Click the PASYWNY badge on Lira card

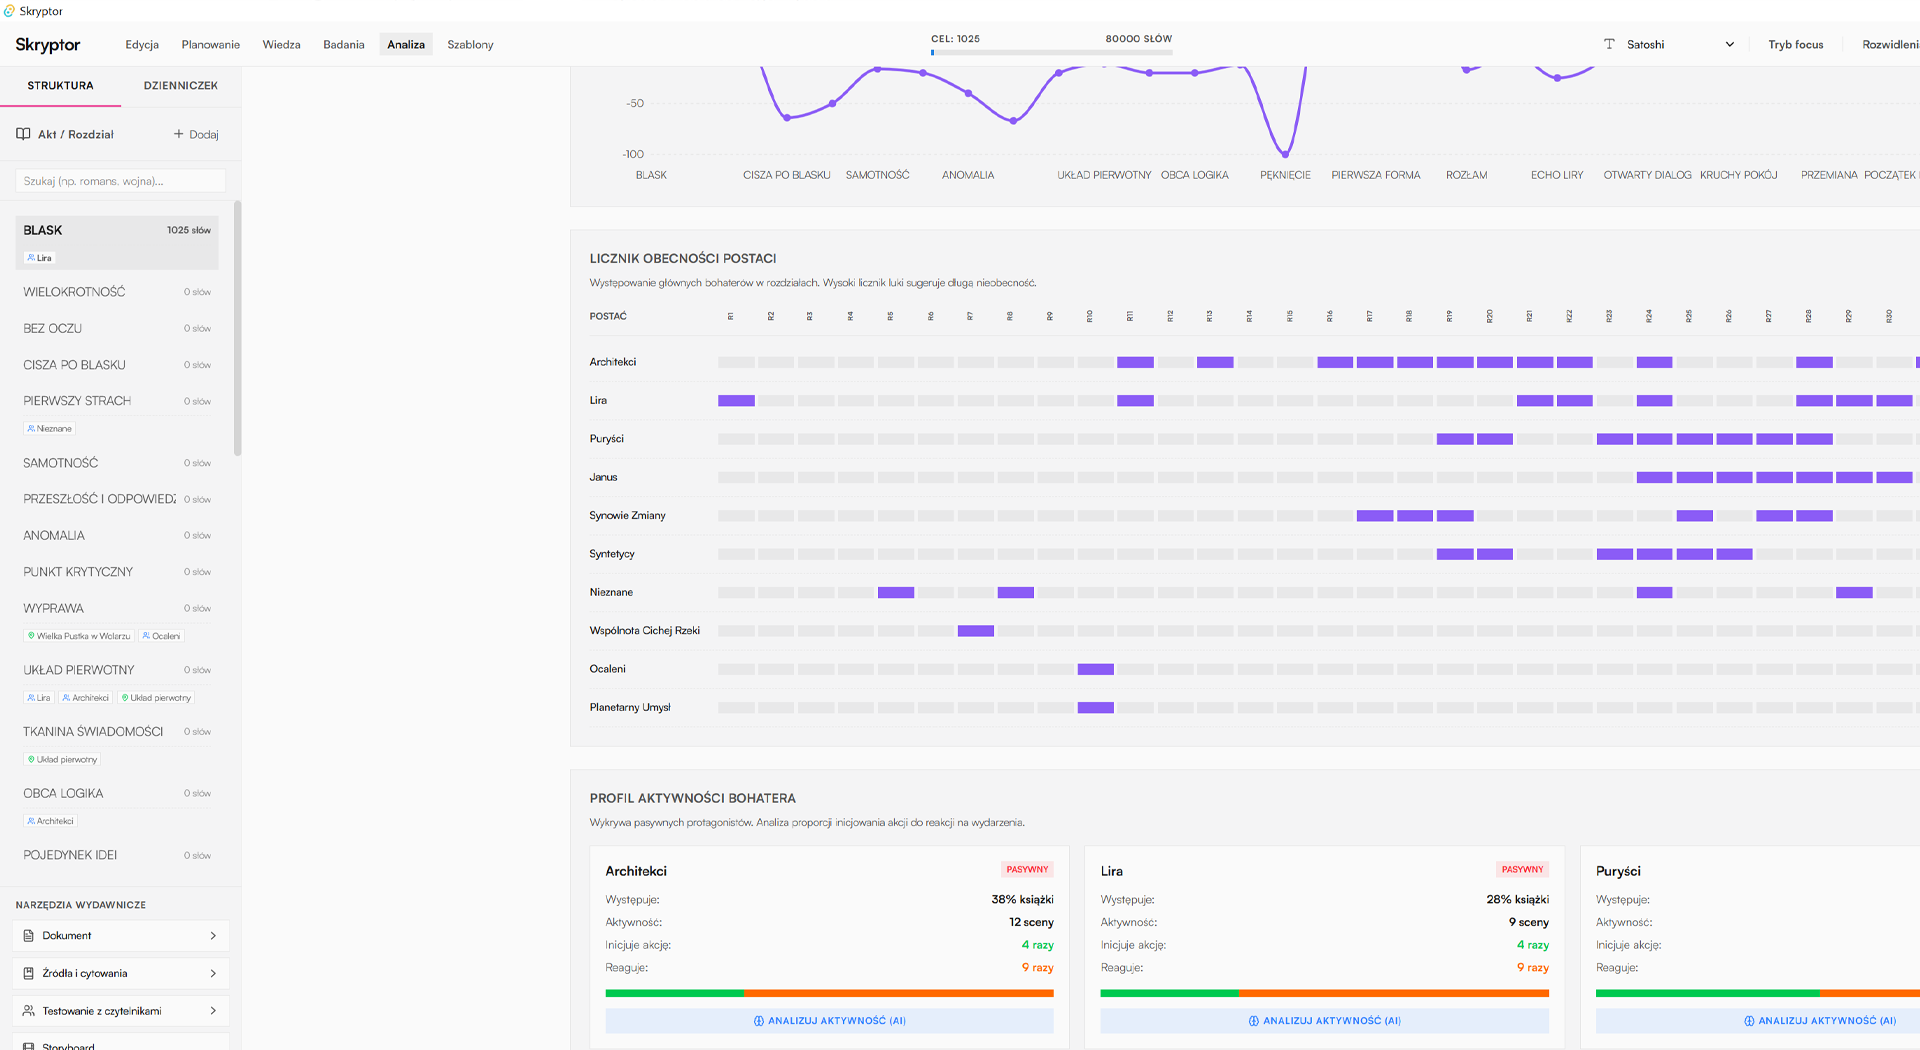(x=1522, y=870)
